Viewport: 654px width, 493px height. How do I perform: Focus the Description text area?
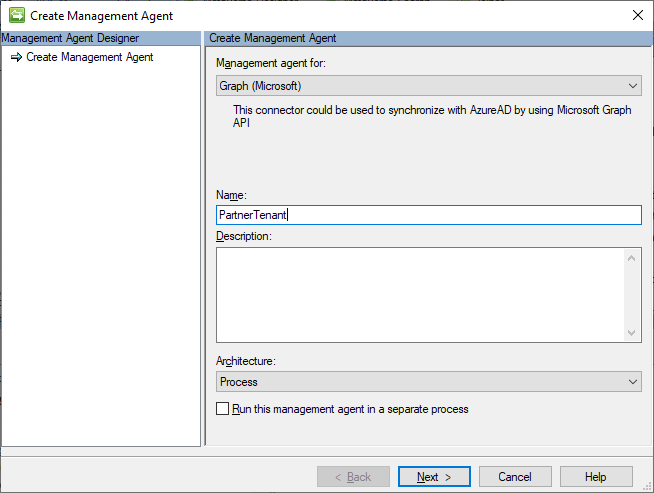click(x=420, y=295)
